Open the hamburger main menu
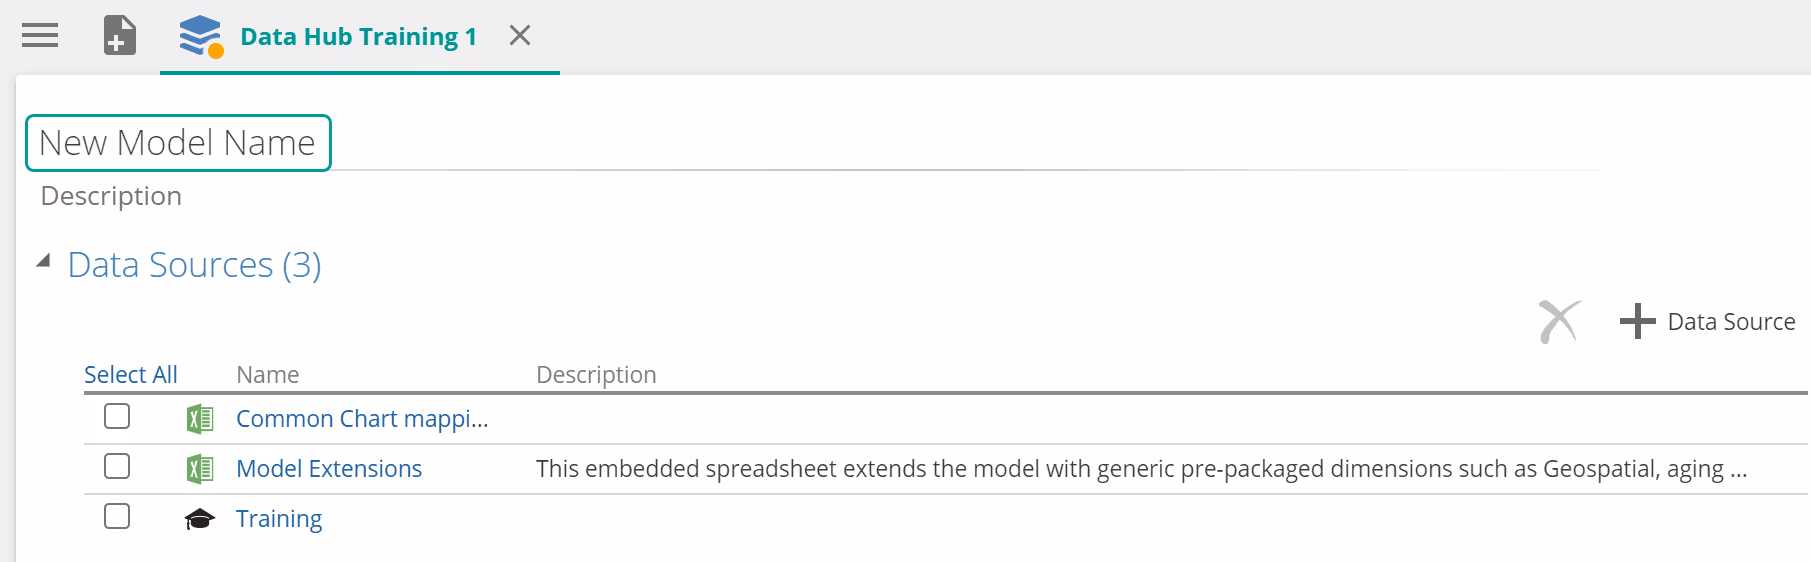Image resolution: width=1811 pixels, height=562 pixels. [x=40, y=36]
